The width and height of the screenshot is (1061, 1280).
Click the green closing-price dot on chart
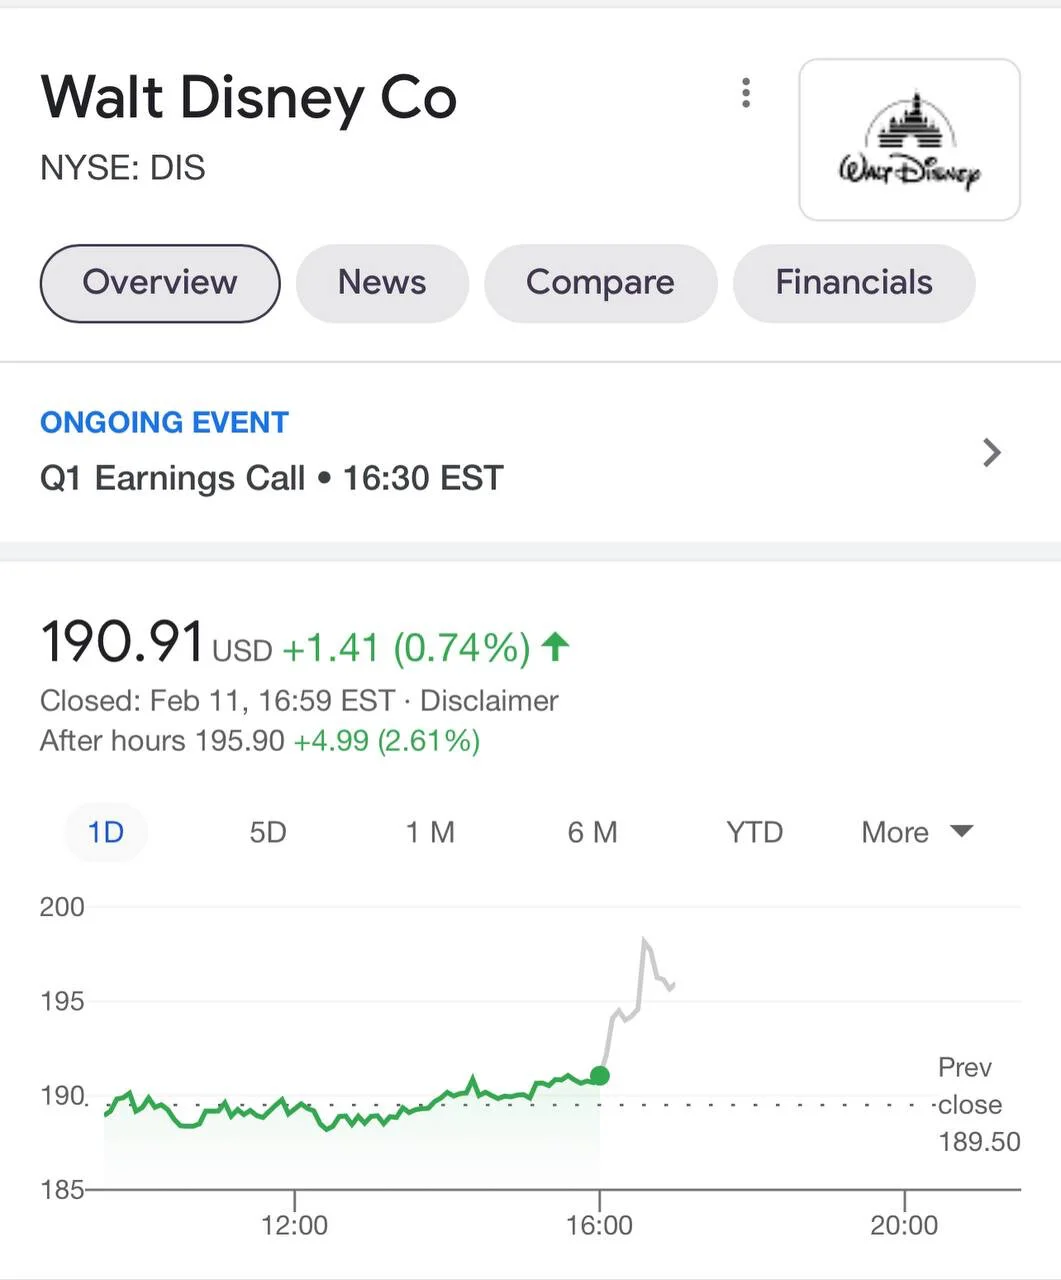[600, 1076]
